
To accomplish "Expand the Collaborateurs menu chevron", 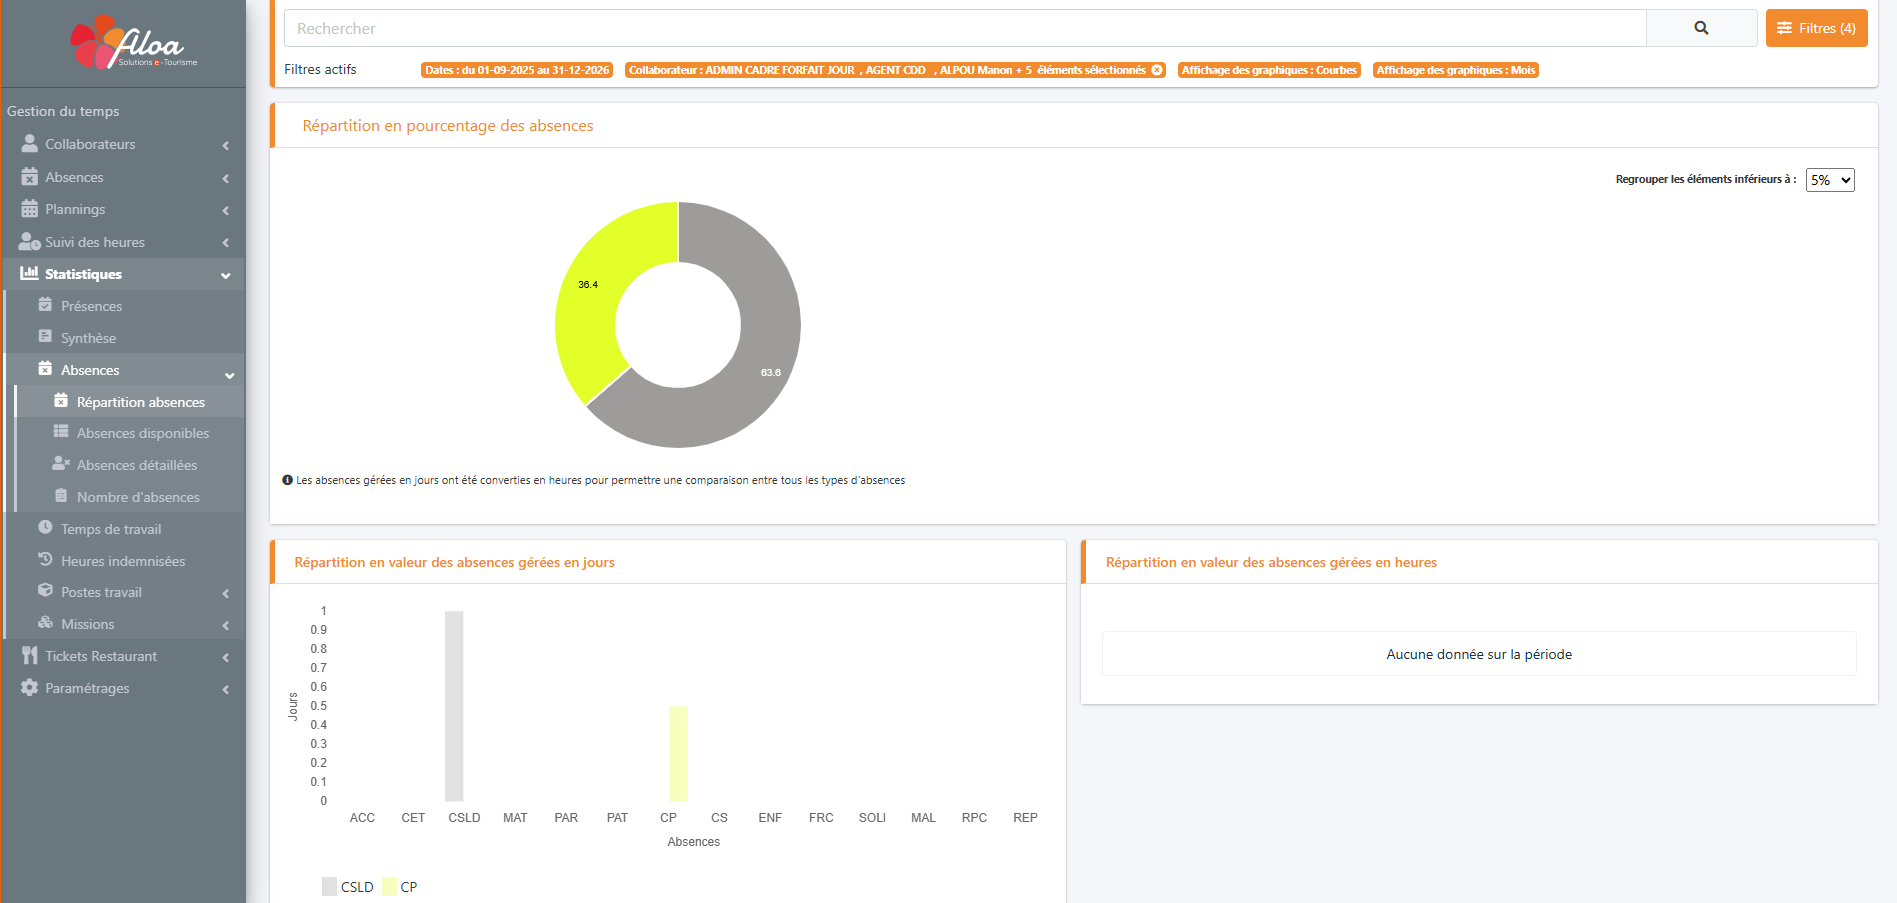I will point(226,145).
